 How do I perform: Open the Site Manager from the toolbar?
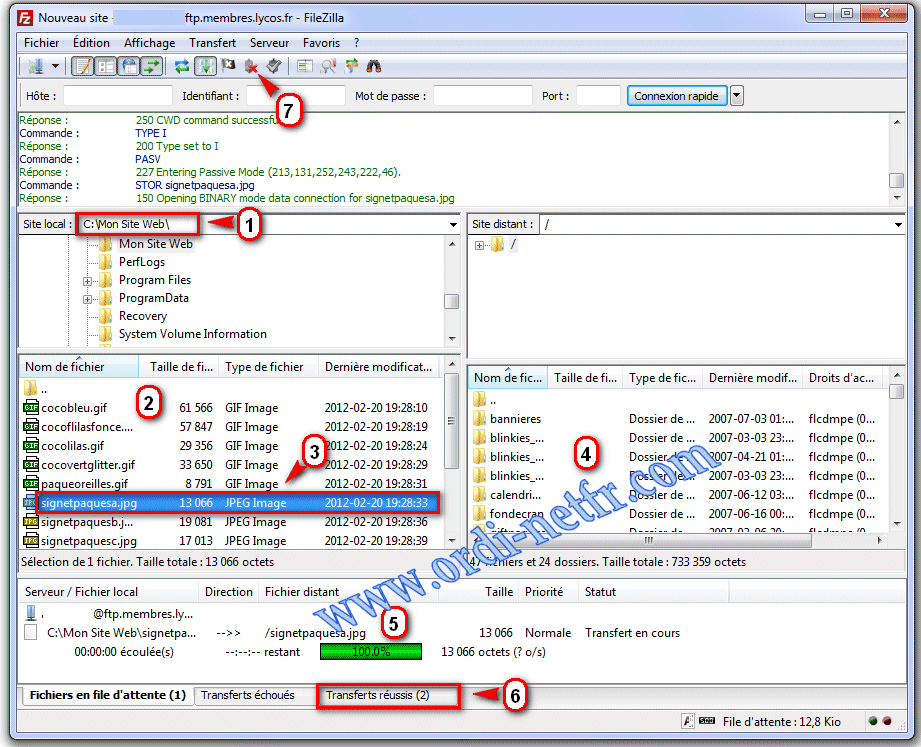(36, 66)
